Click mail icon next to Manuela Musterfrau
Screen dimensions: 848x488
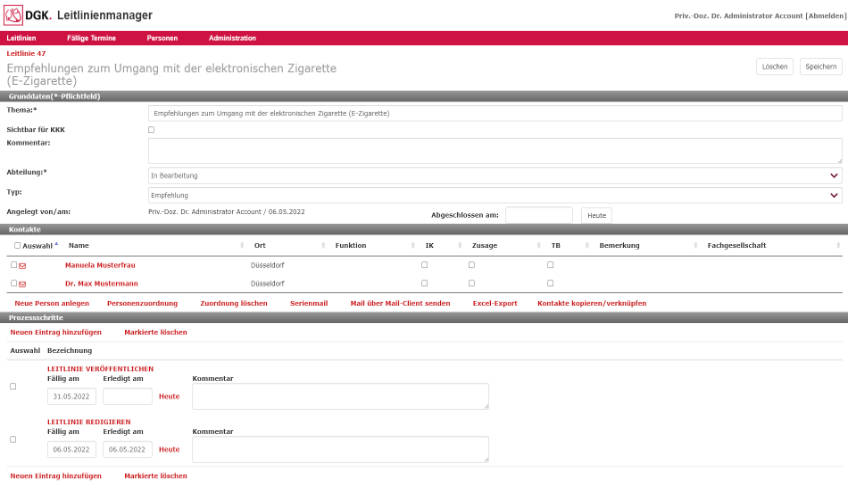coord(23,266)
